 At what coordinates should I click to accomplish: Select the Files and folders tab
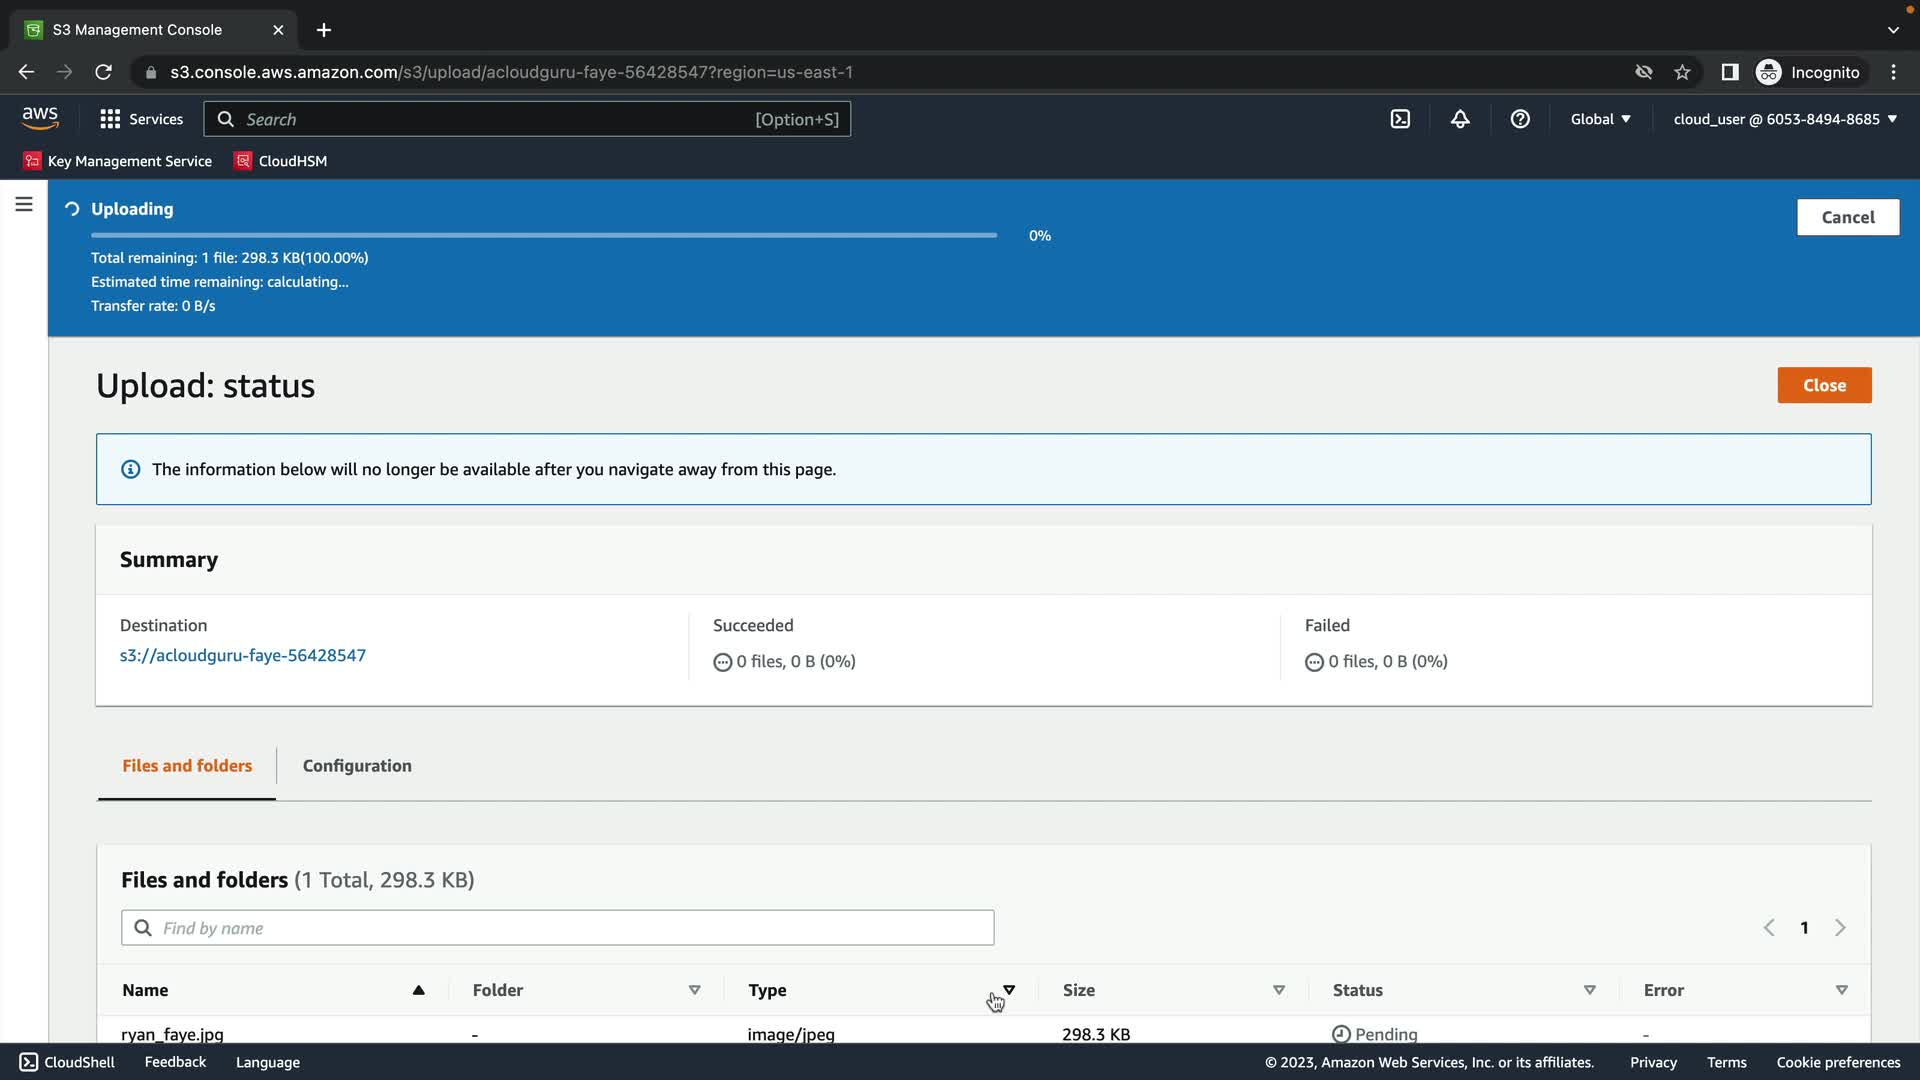(x=187, y=766)
